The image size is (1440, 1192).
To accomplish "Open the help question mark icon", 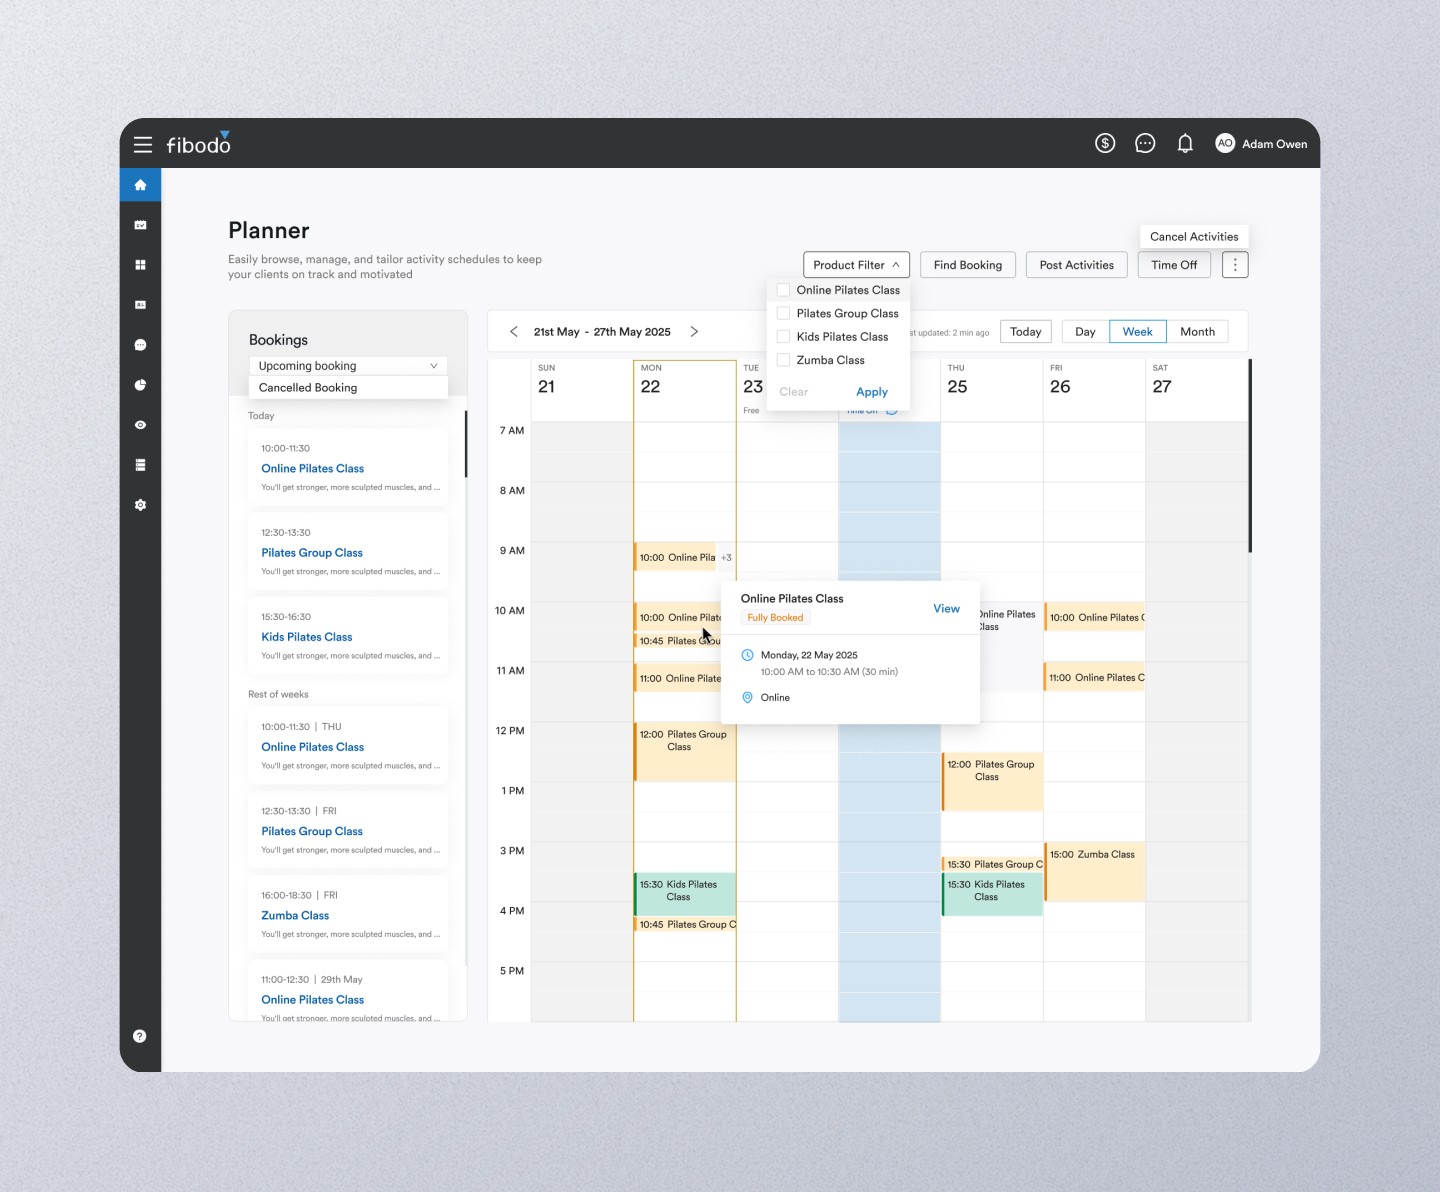I will [140, 1036].
